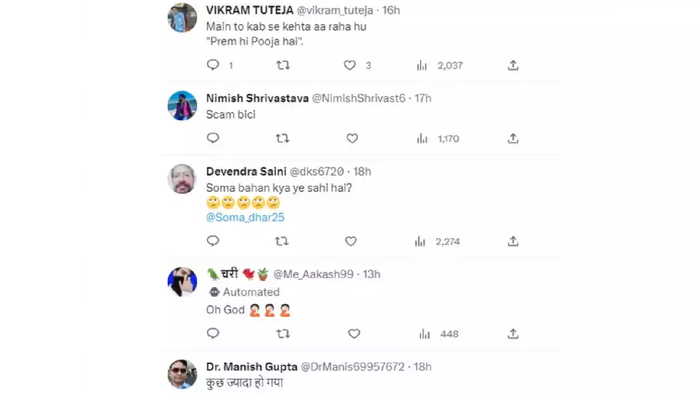Reply to Devendra Saini's tweet
The height and width of the screenshot is (394, 699).
[213, 241]
